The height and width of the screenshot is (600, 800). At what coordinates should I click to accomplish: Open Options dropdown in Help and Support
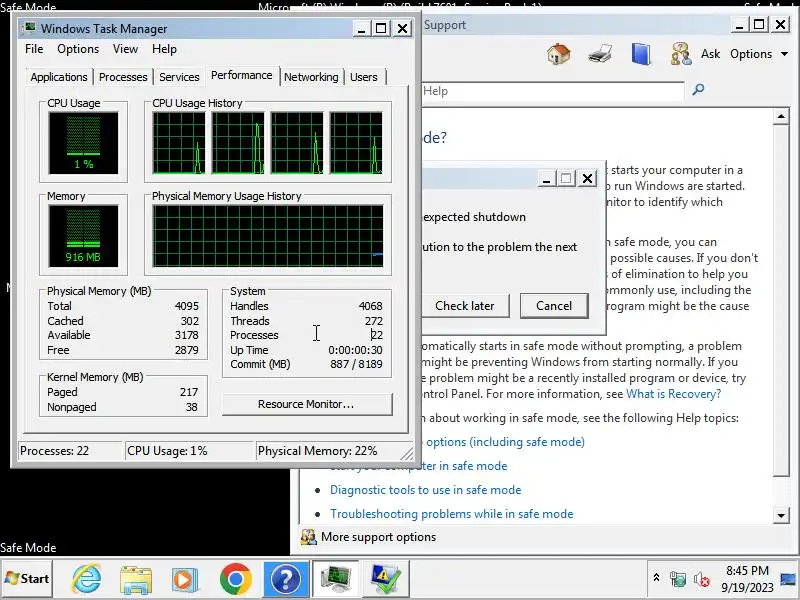[759, 54]
